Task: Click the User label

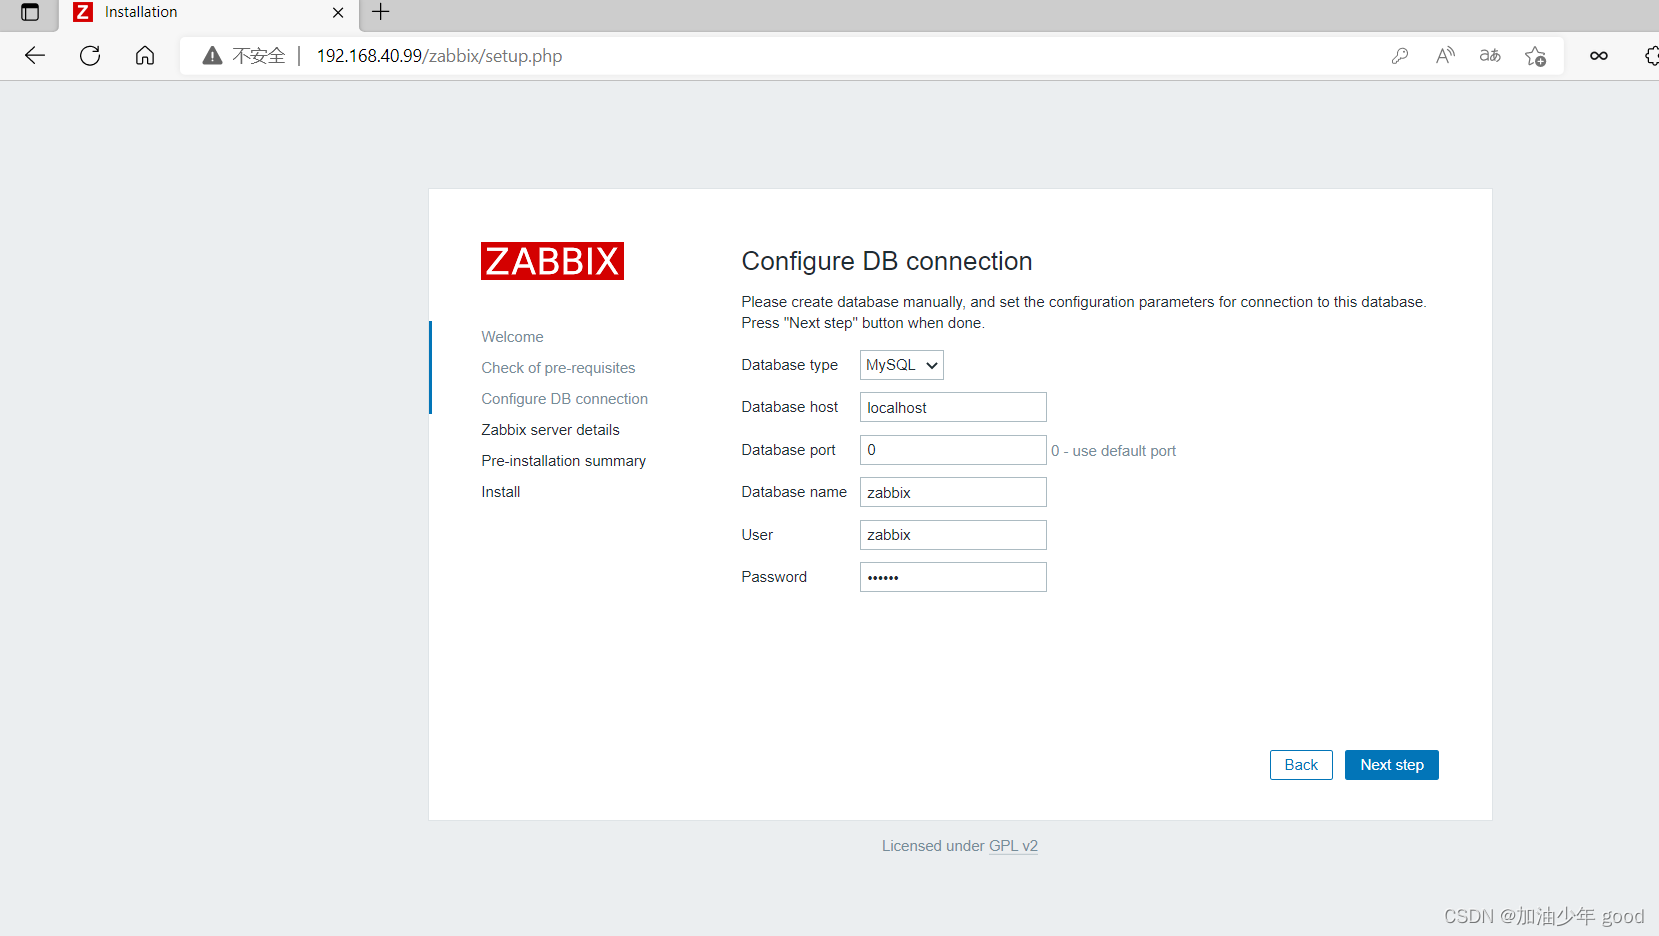Action: click(757, 535)
